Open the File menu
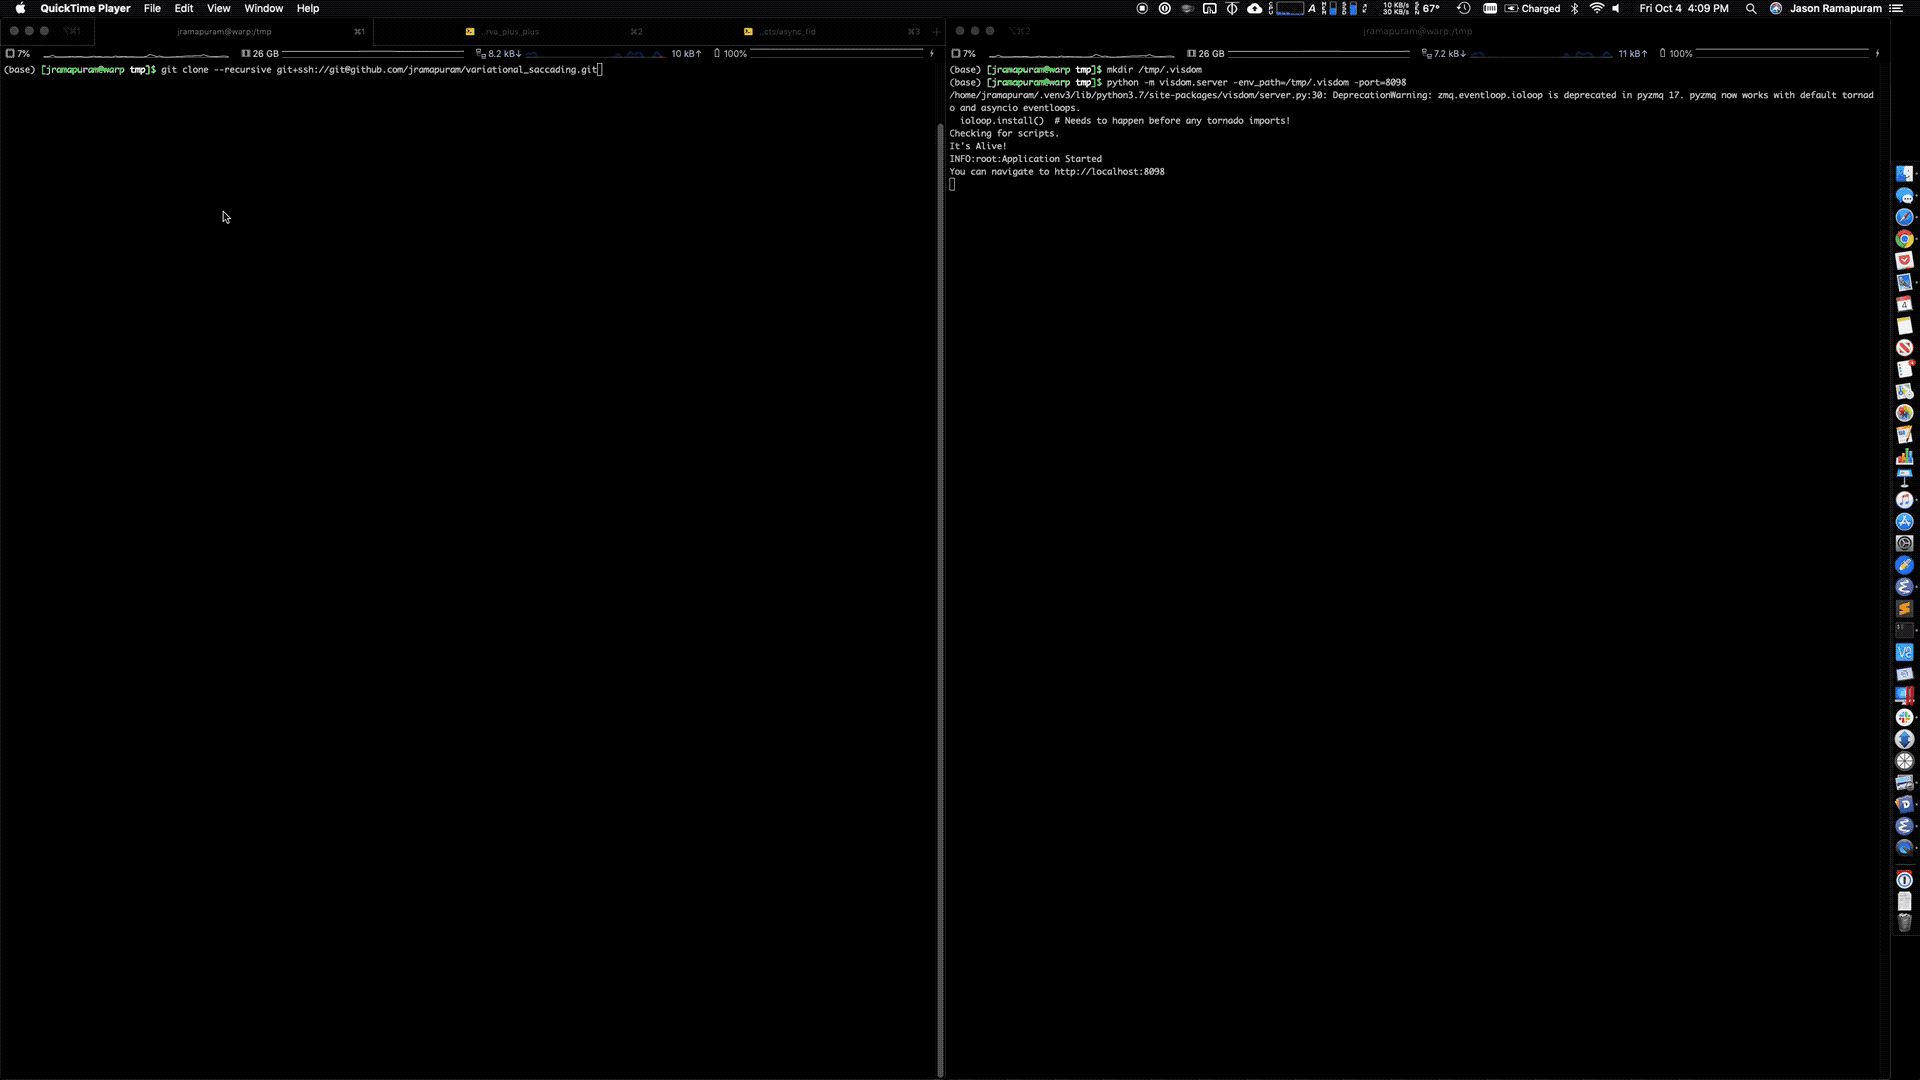 click(x=152, y=8)
